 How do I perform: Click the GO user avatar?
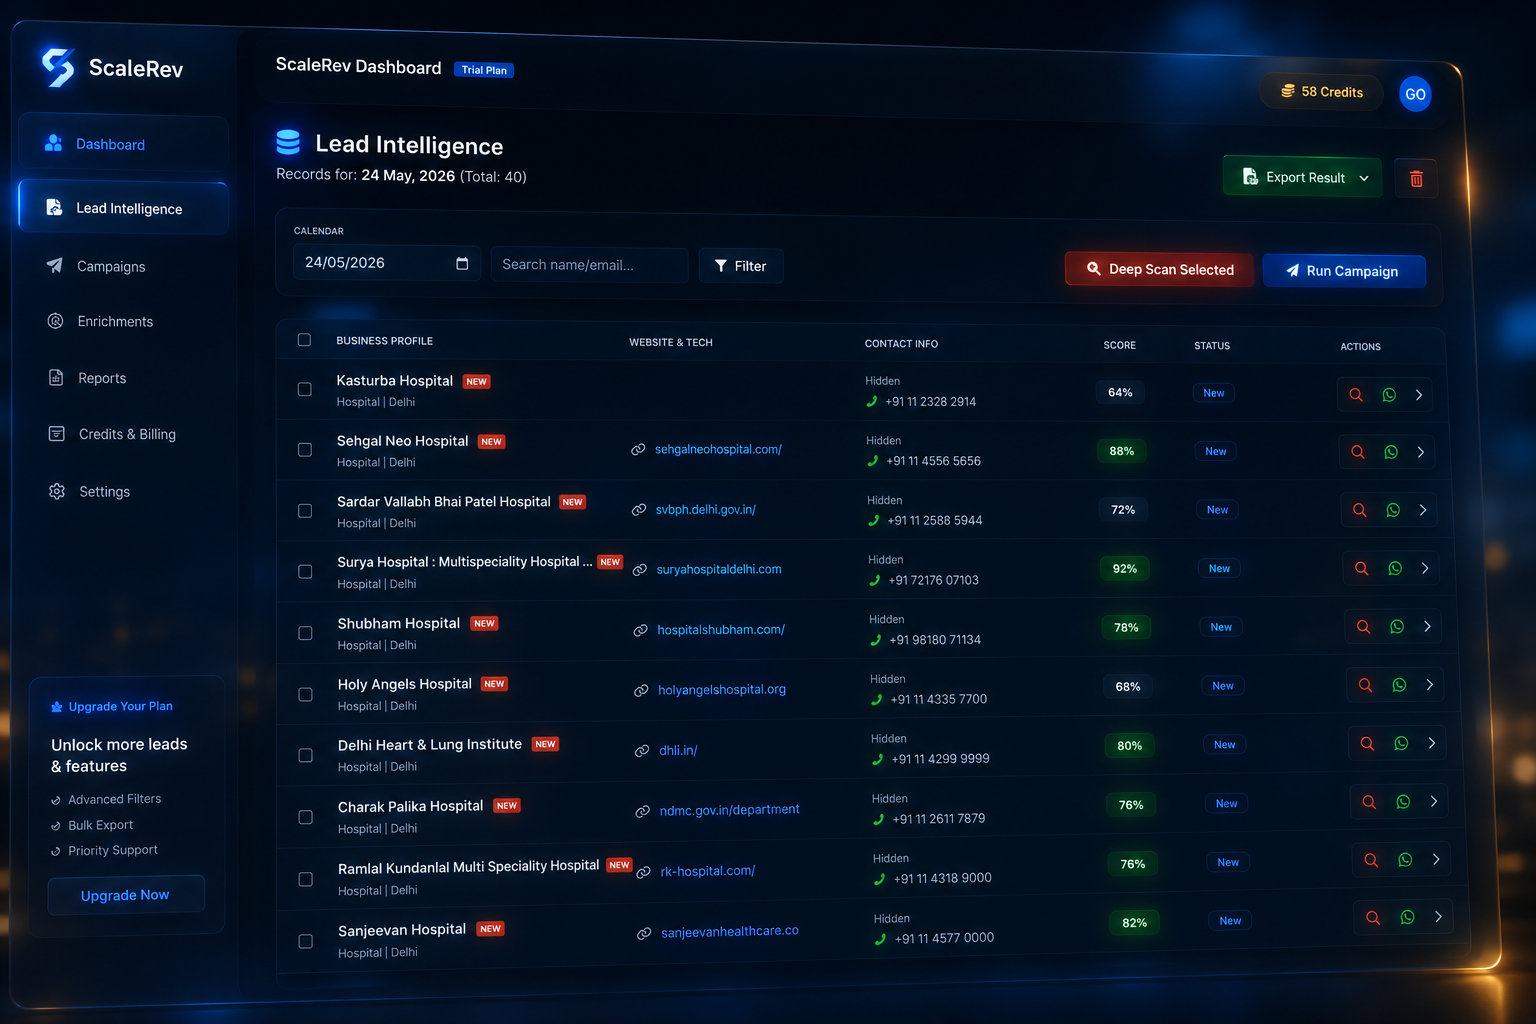point(1415,94)
